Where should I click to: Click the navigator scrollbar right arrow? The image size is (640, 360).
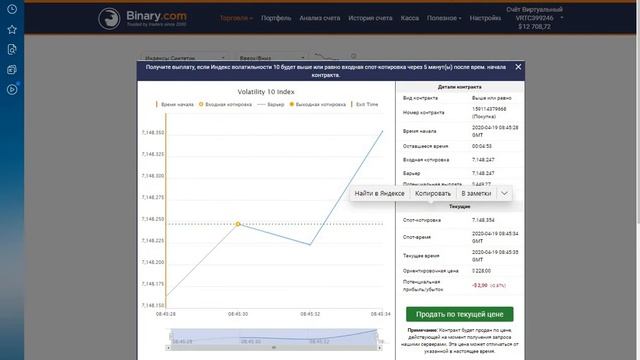(x=380, y=348)
